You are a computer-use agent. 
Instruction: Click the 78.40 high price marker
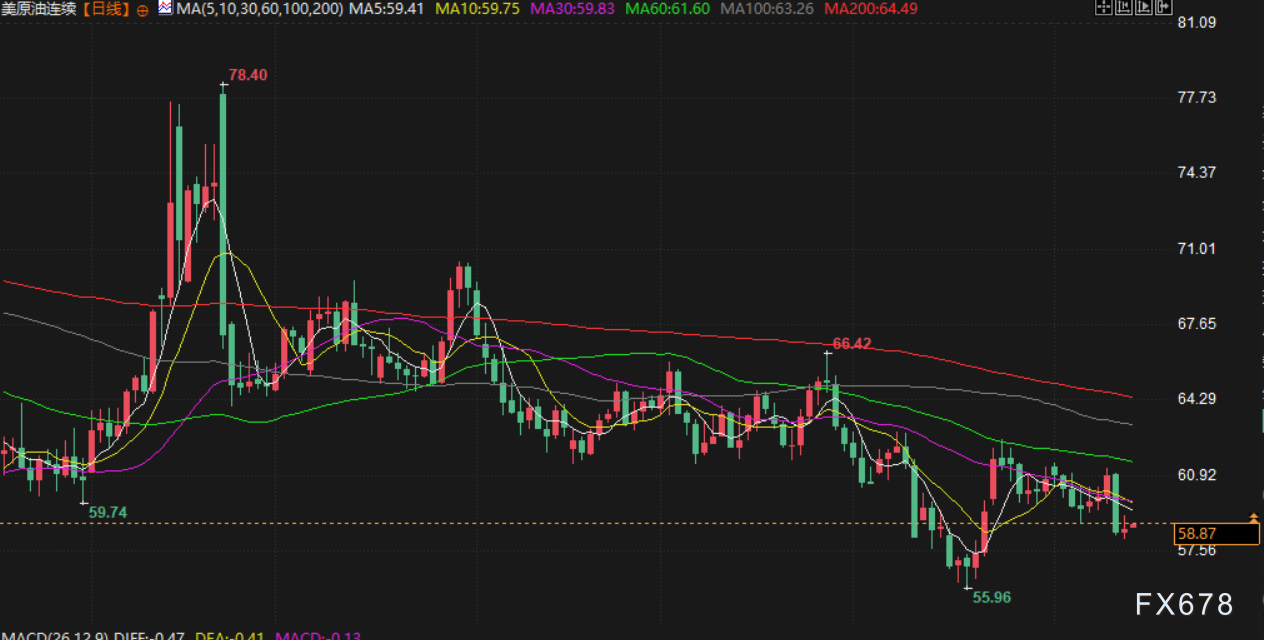248,75
